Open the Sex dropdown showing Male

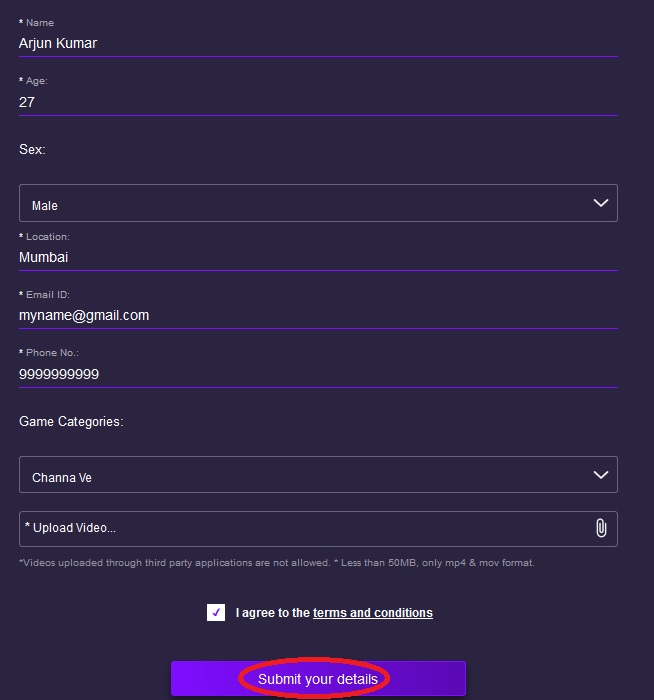318,203
